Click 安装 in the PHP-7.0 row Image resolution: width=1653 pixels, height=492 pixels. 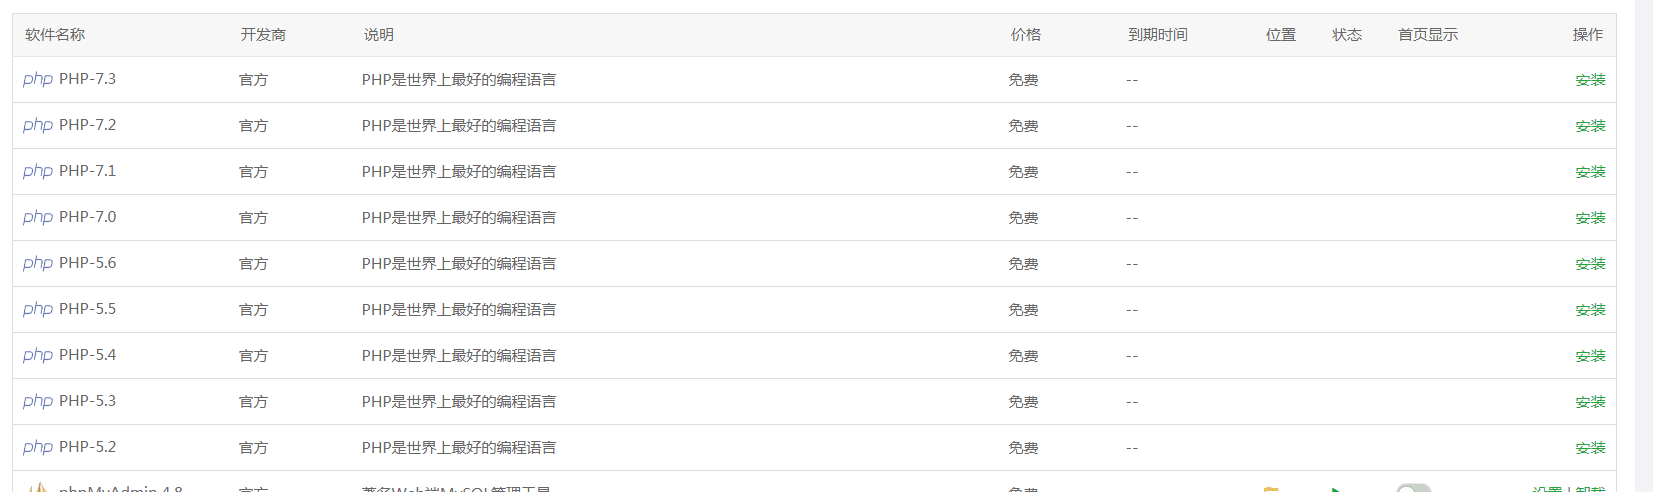click(1590, 218)
